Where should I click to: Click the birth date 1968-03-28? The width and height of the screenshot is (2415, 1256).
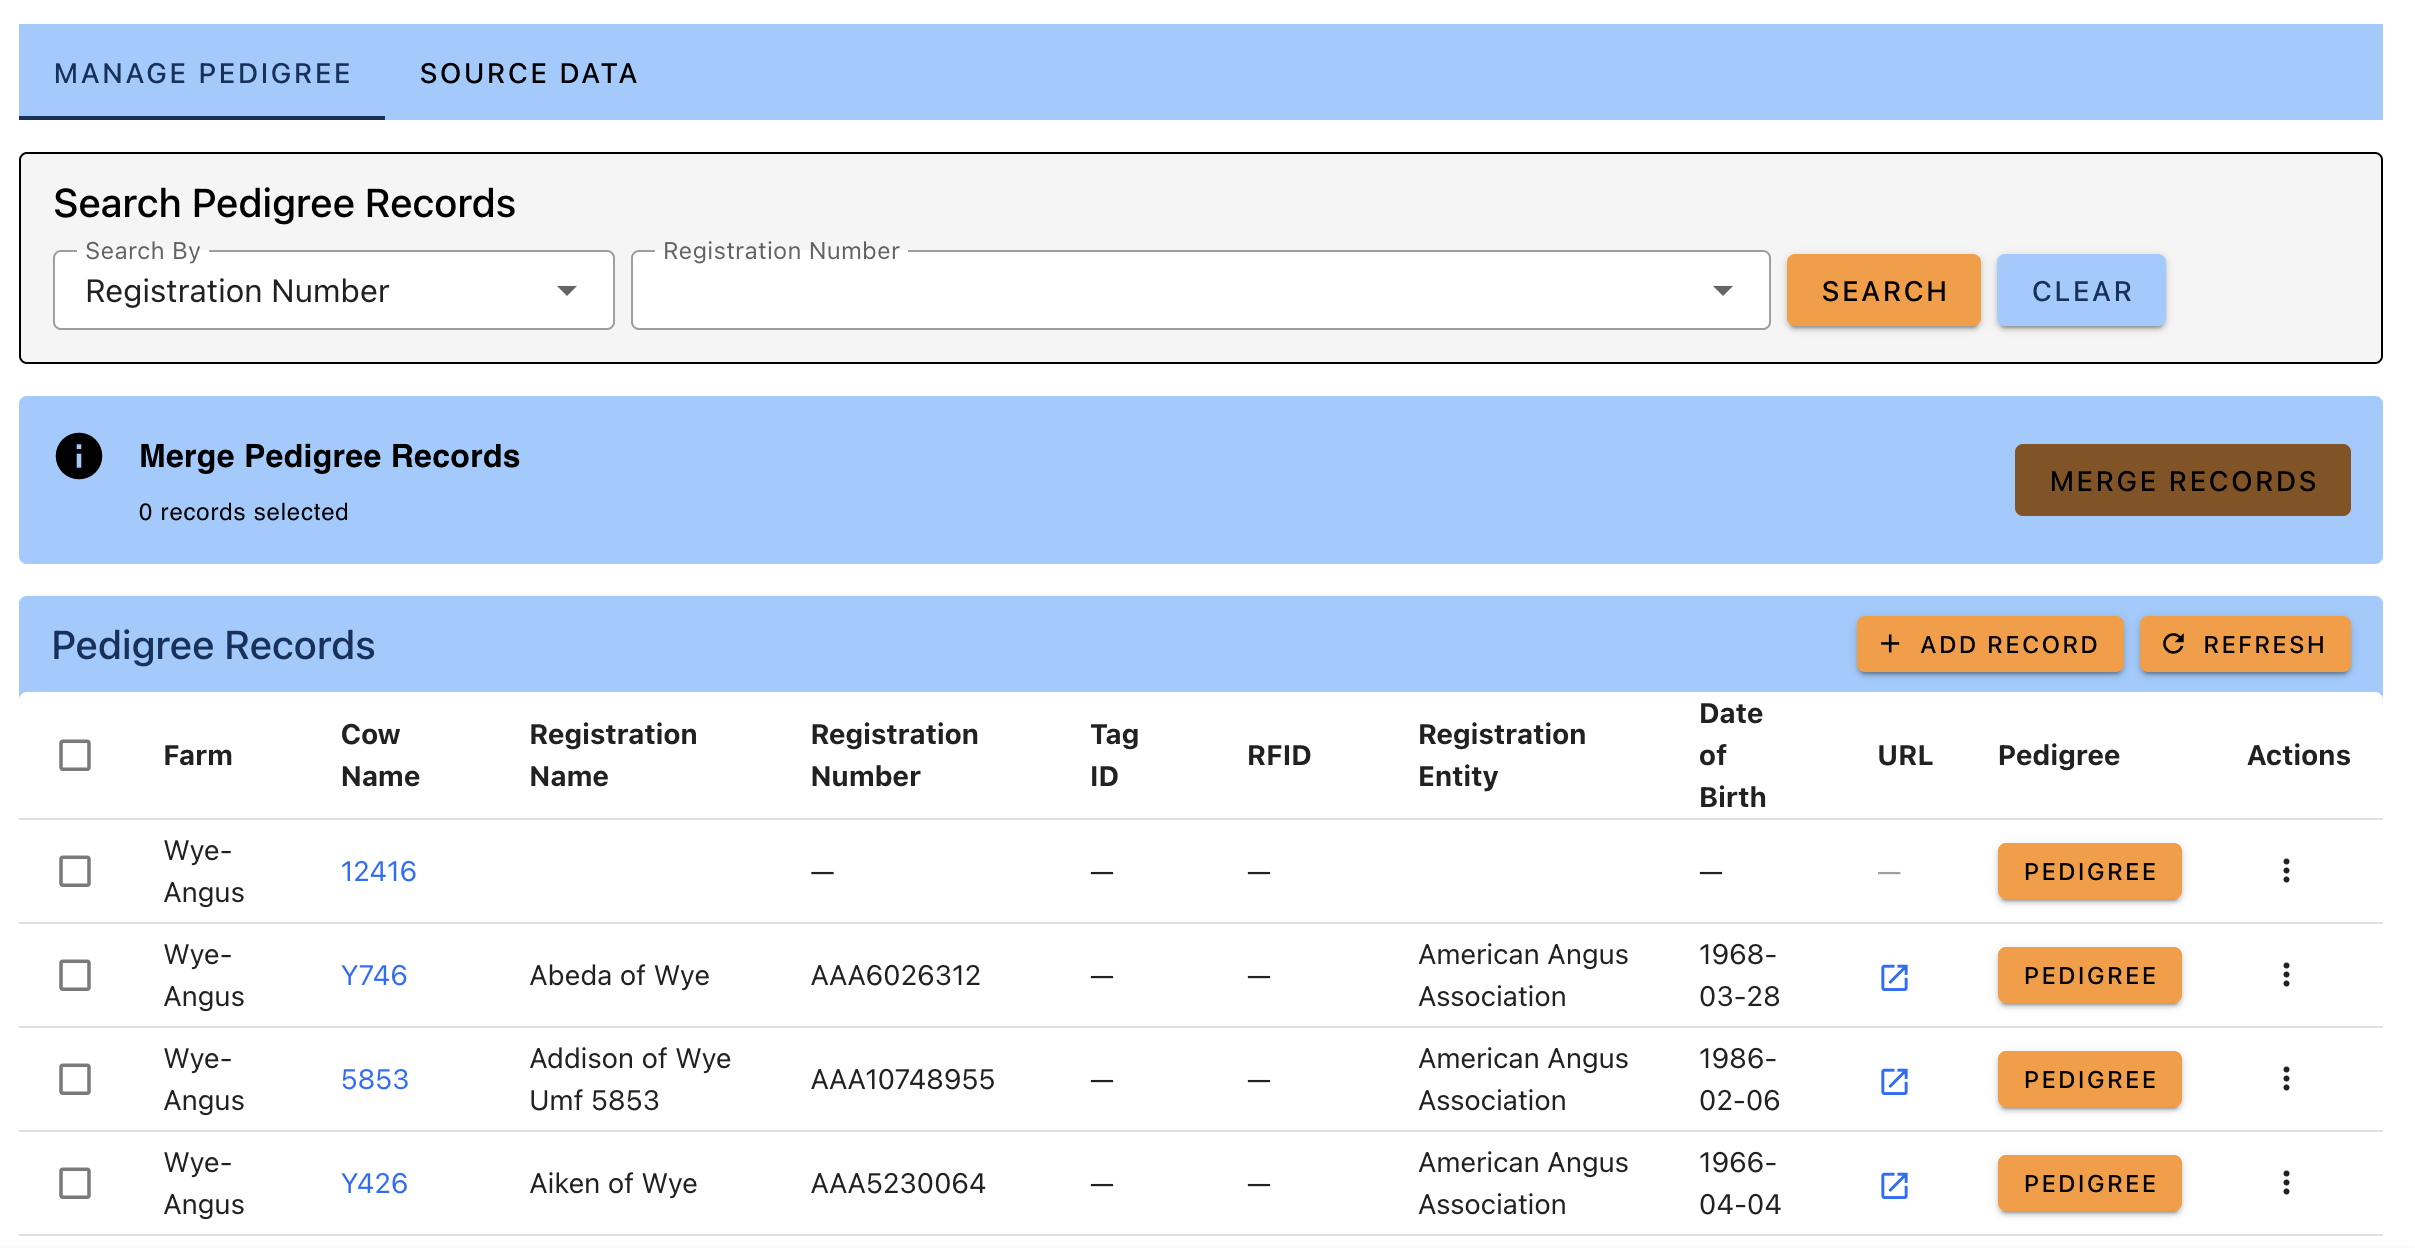click(1739, 976)
